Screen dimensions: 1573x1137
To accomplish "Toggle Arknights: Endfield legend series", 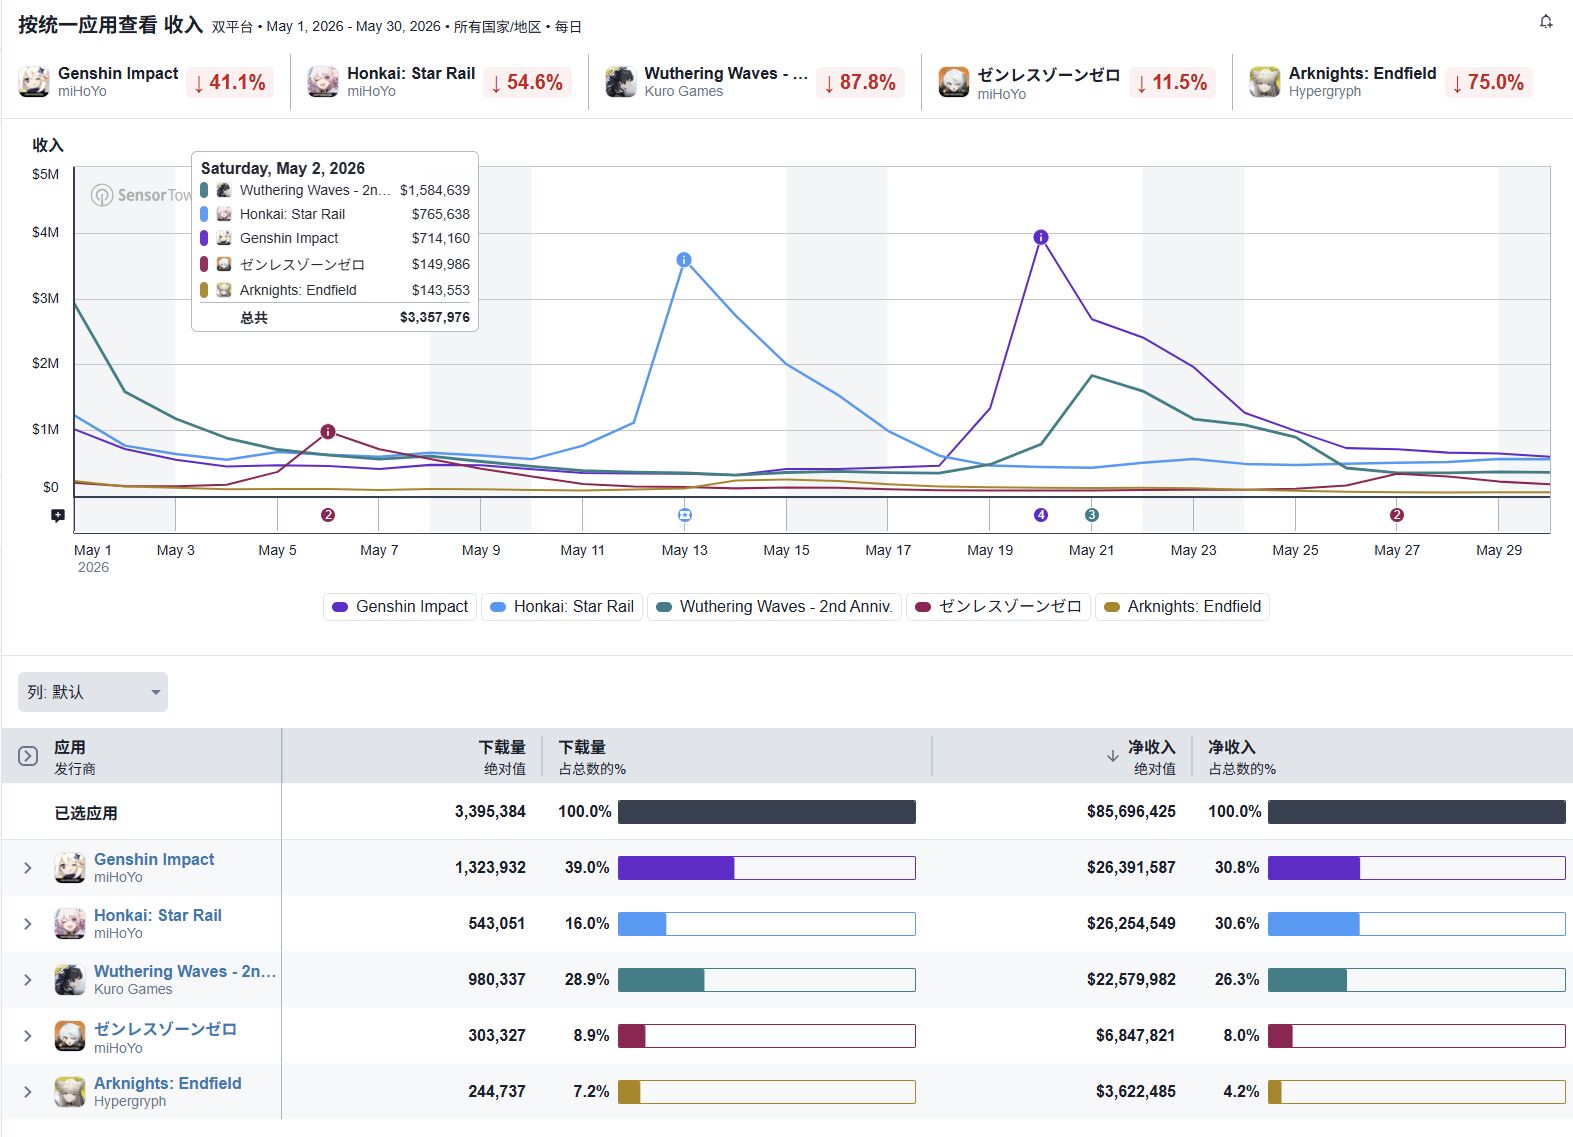I will [1183, 607].
